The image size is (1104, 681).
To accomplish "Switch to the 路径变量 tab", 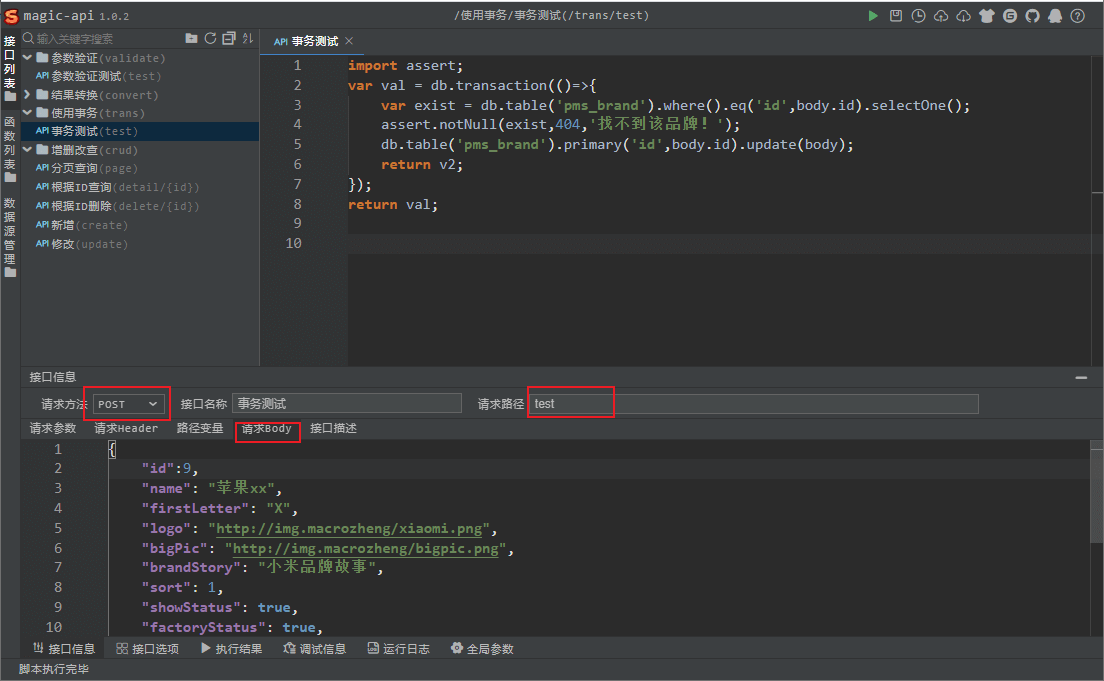I will [200, 428].
